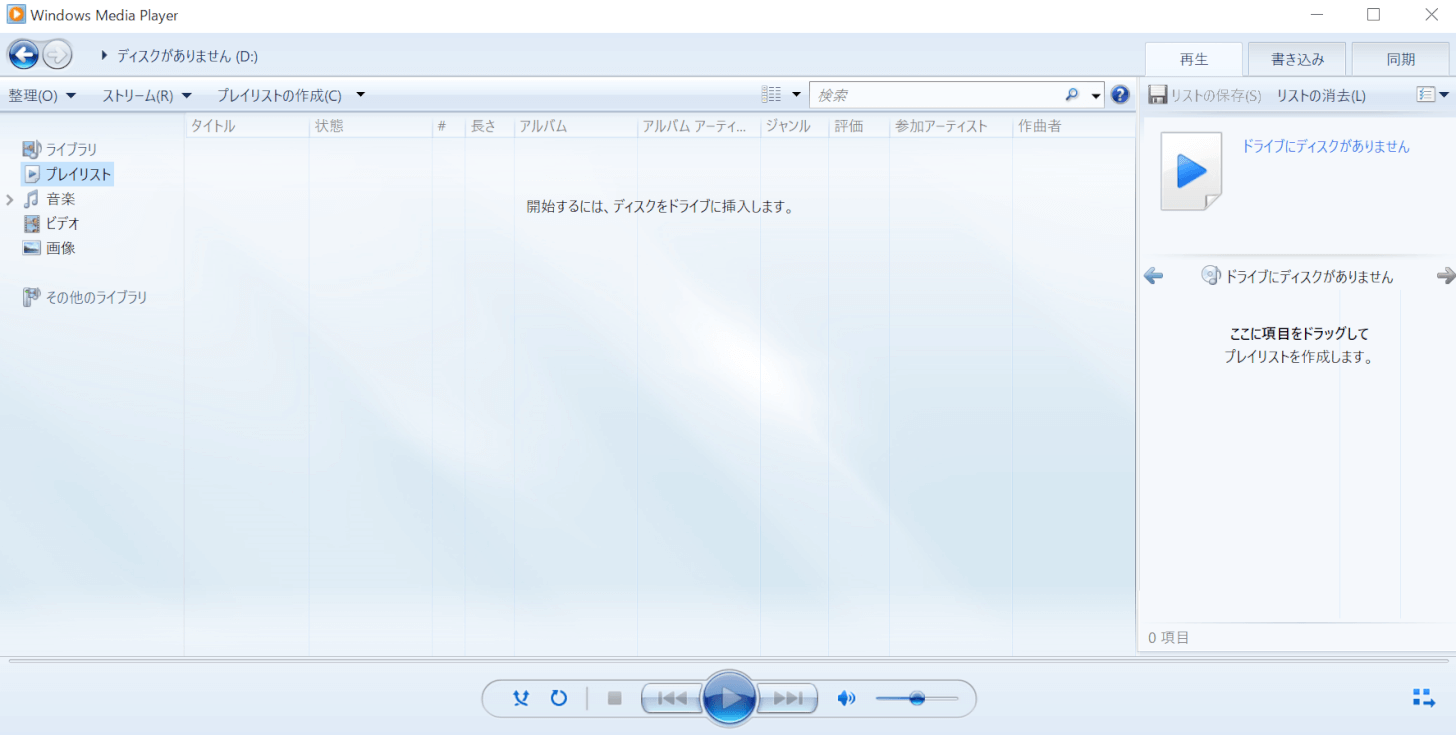The width and height of the screenshot is (1456, 735).
Task: Click the next playlist gray right arrow
Action: tap(1446, 276)
